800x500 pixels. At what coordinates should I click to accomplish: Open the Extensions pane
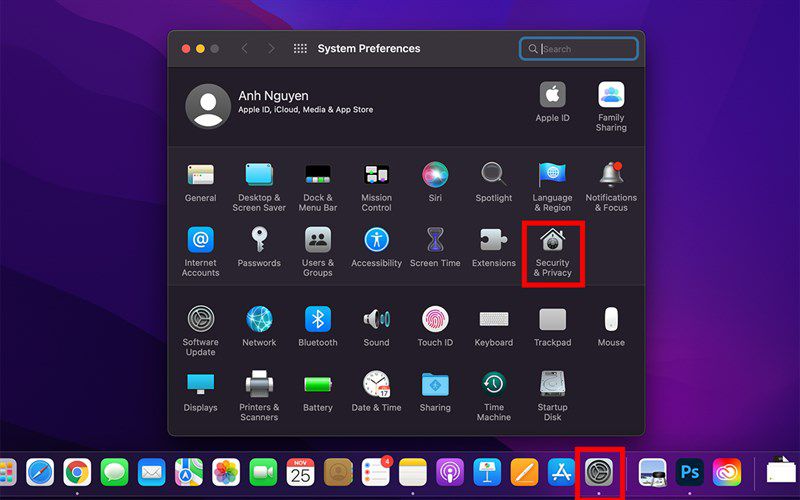[494, 247]
